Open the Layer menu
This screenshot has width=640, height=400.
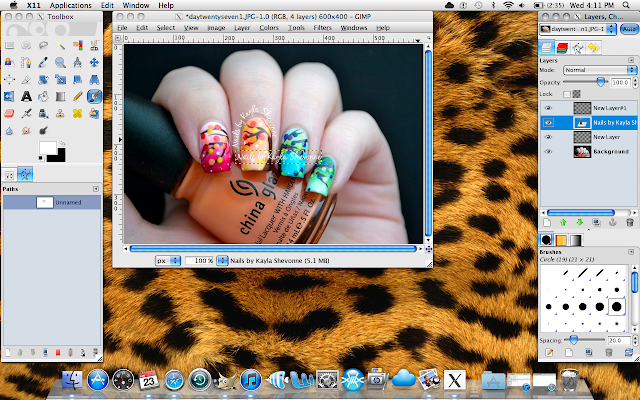click(x=242, y=28)
